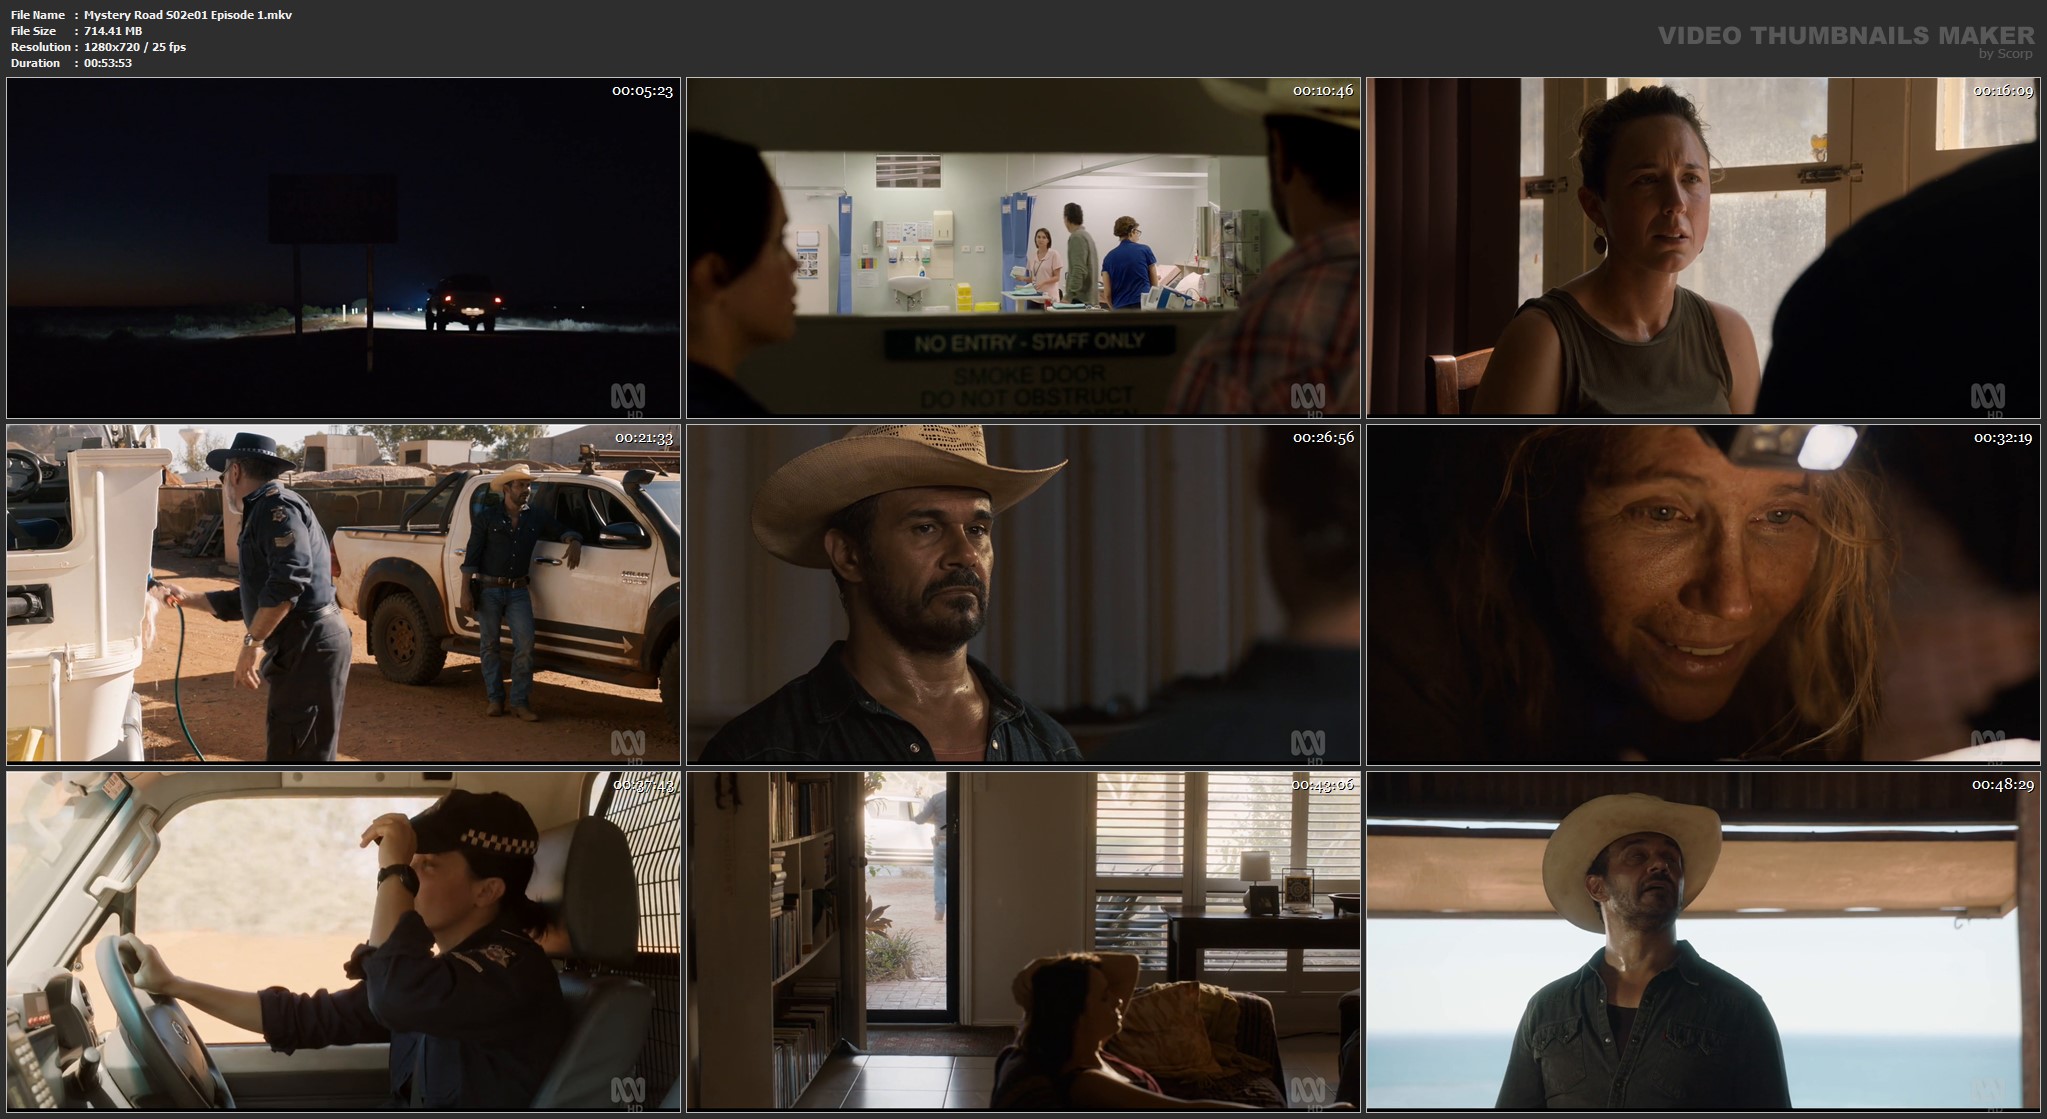Click the NO ENTRY - STAFF ONLY sign
This screenshot has height=1119, width=2047.
pyautogui.click(x=1029, y=344)
